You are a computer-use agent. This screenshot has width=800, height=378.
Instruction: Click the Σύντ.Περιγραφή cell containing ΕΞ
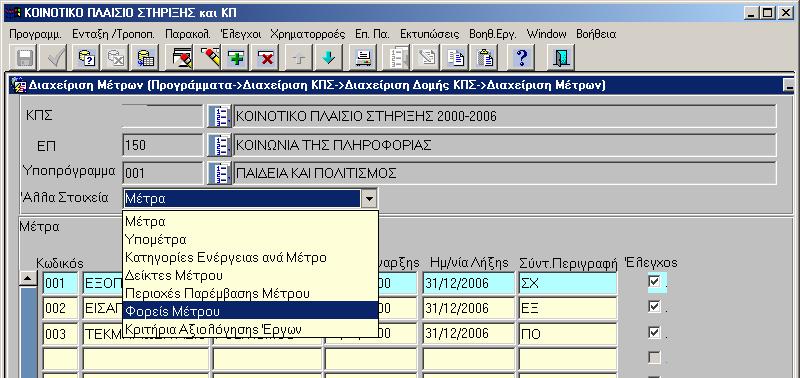(568, 308)
